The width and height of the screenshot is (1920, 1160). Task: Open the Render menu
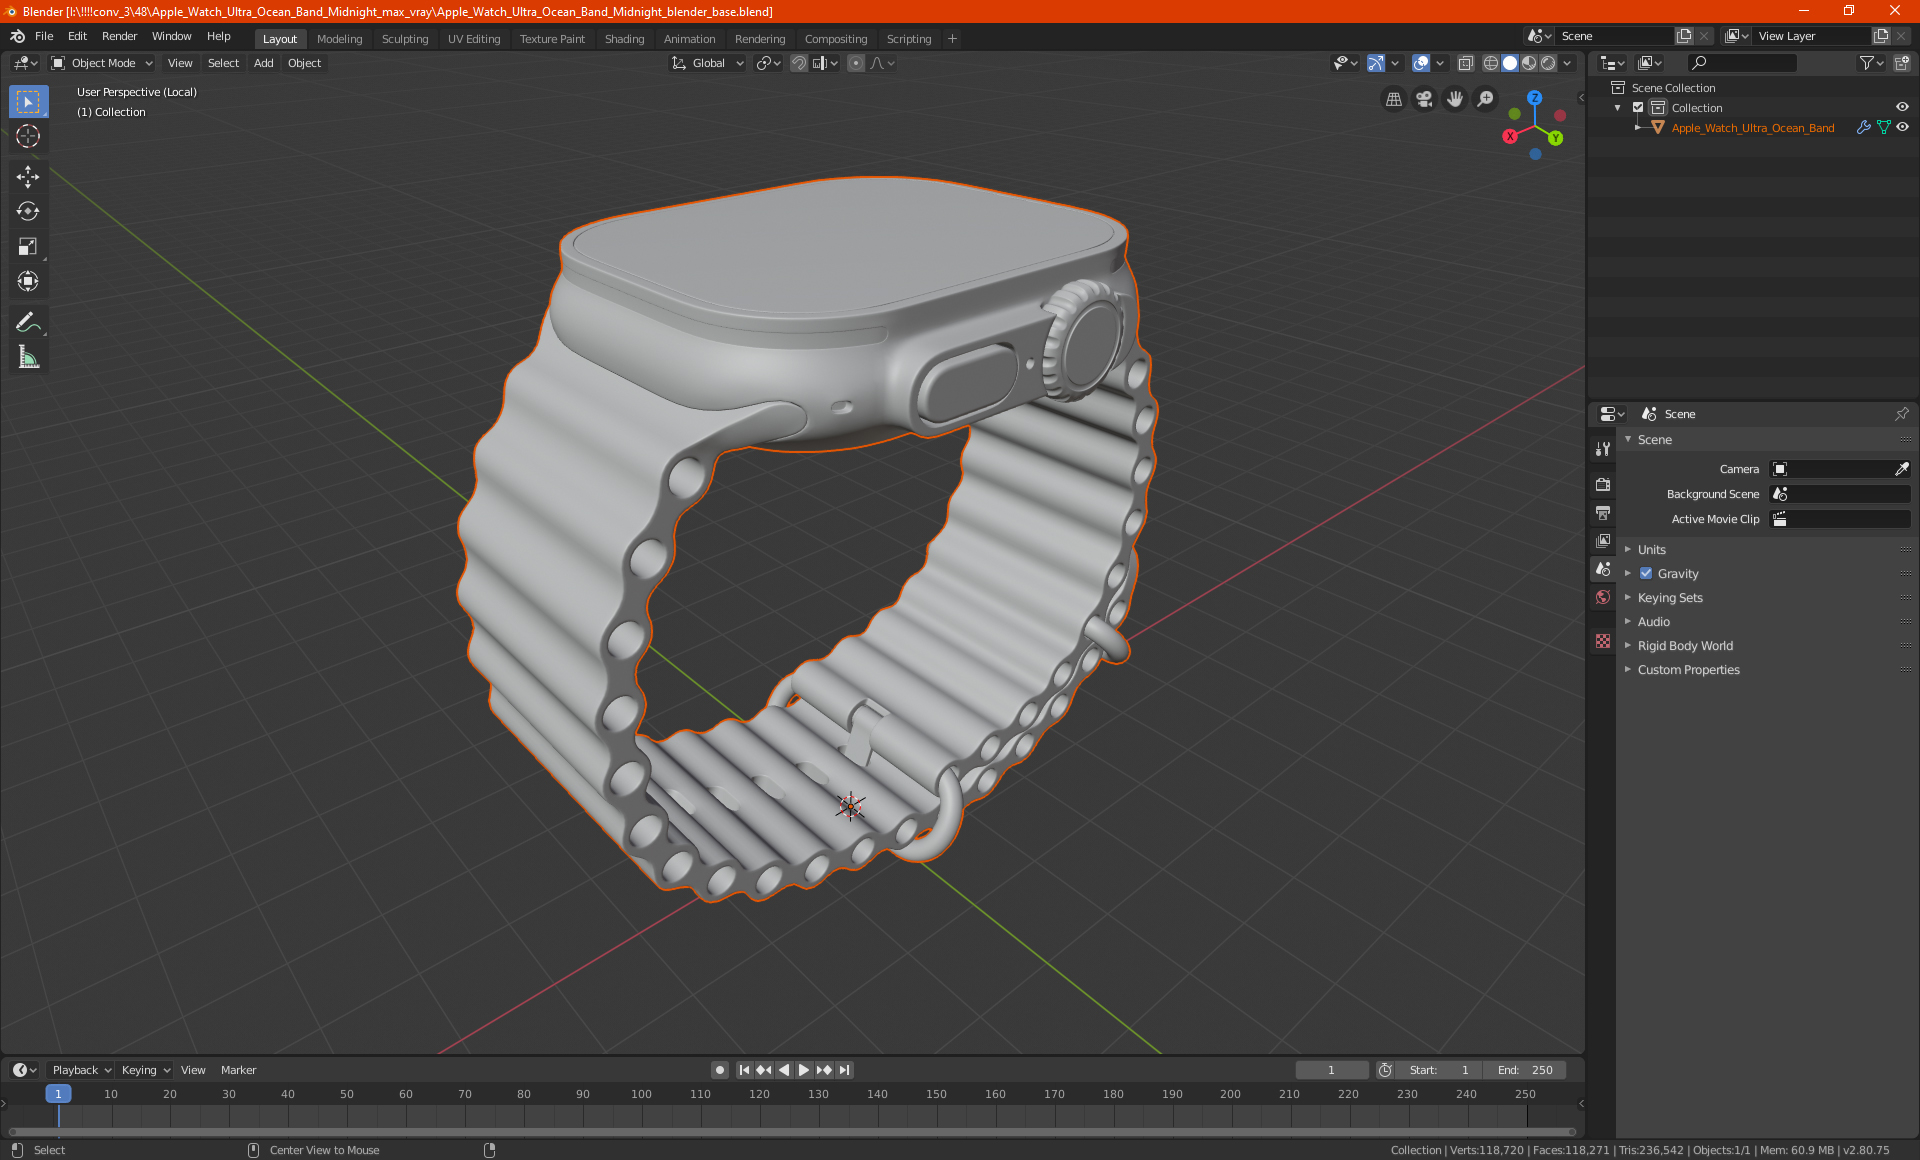119,36
